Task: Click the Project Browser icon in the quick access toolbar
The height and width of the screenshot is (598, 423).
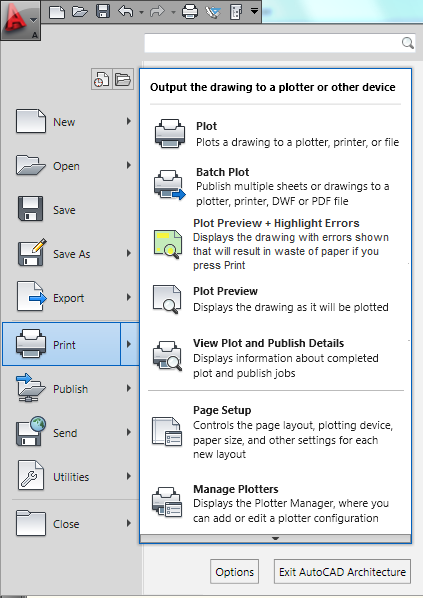Action: (236, 12)
